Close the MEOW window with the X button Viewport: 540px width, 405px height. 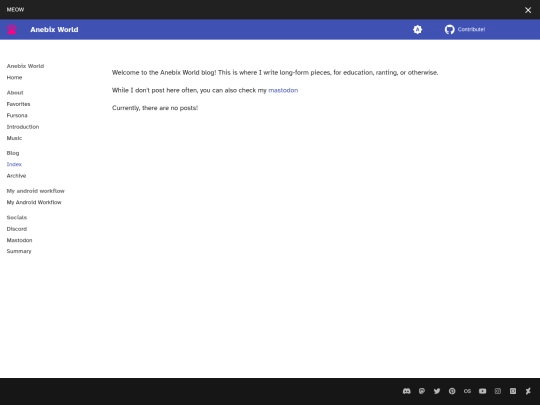click(x=528, y=10)
